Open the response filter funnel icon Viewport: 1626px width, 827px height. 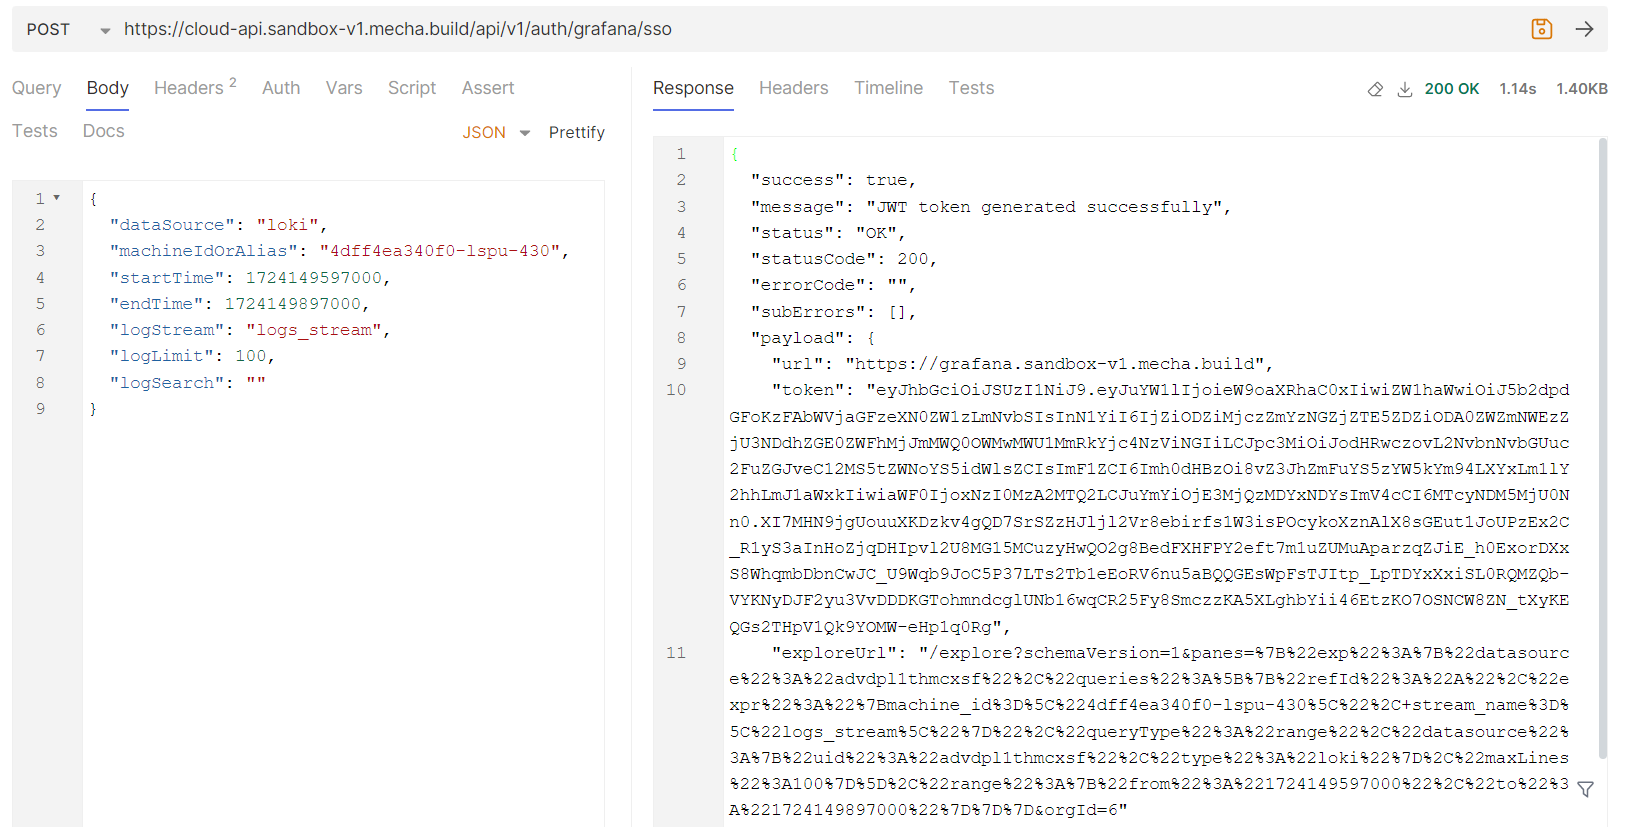[x=1585, y=789]
